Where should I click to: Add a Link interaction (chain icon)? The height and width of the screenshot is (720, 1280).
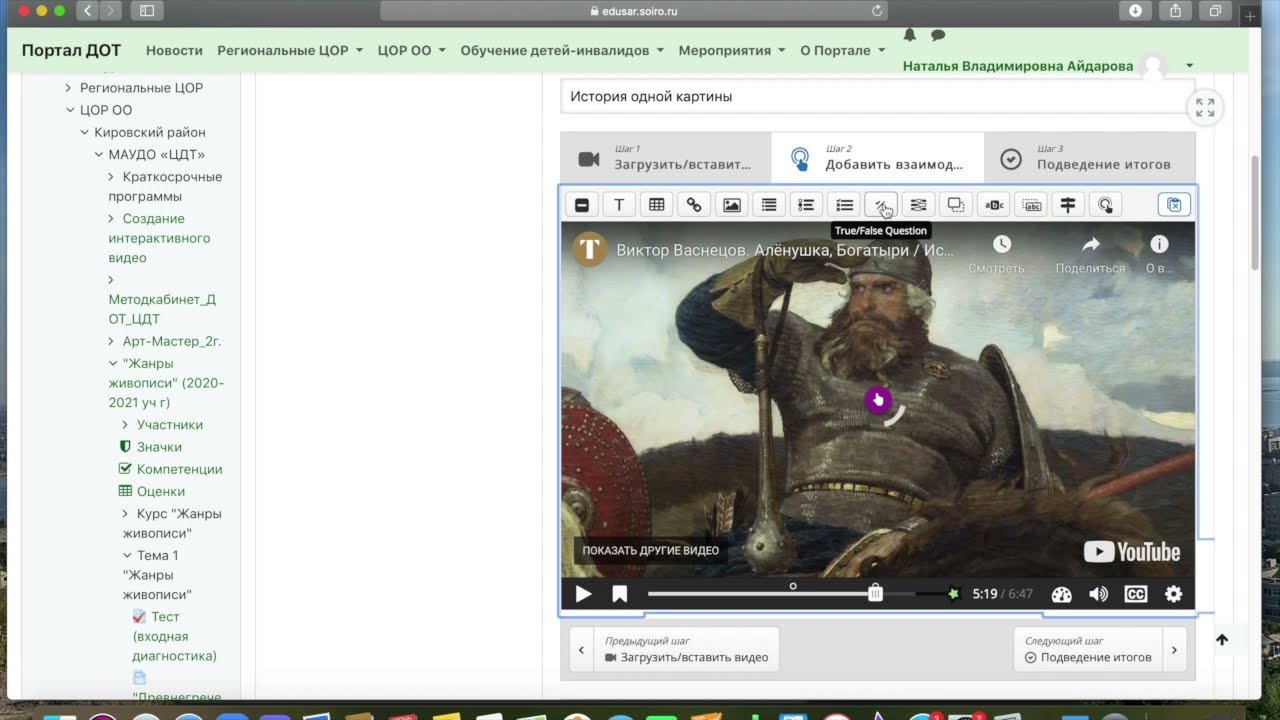pos(694,205)
